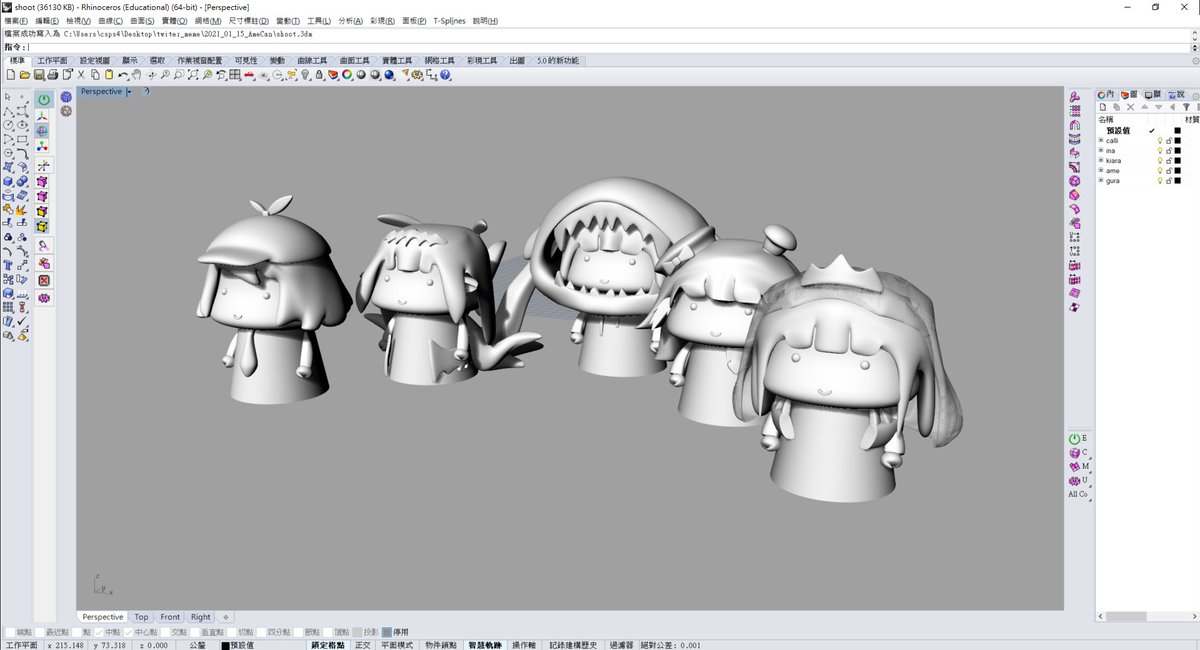1200x650 pixels.
Task: Click the pointer select tool in left toolbar
Action: coord(8,97)
